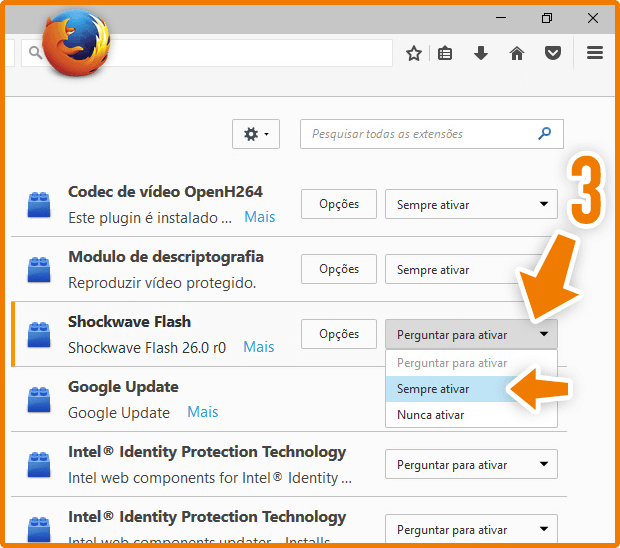
Task: Expand Sempre ativar dropdown for OpenH264 codec
Action: click(x=471, y=204)
